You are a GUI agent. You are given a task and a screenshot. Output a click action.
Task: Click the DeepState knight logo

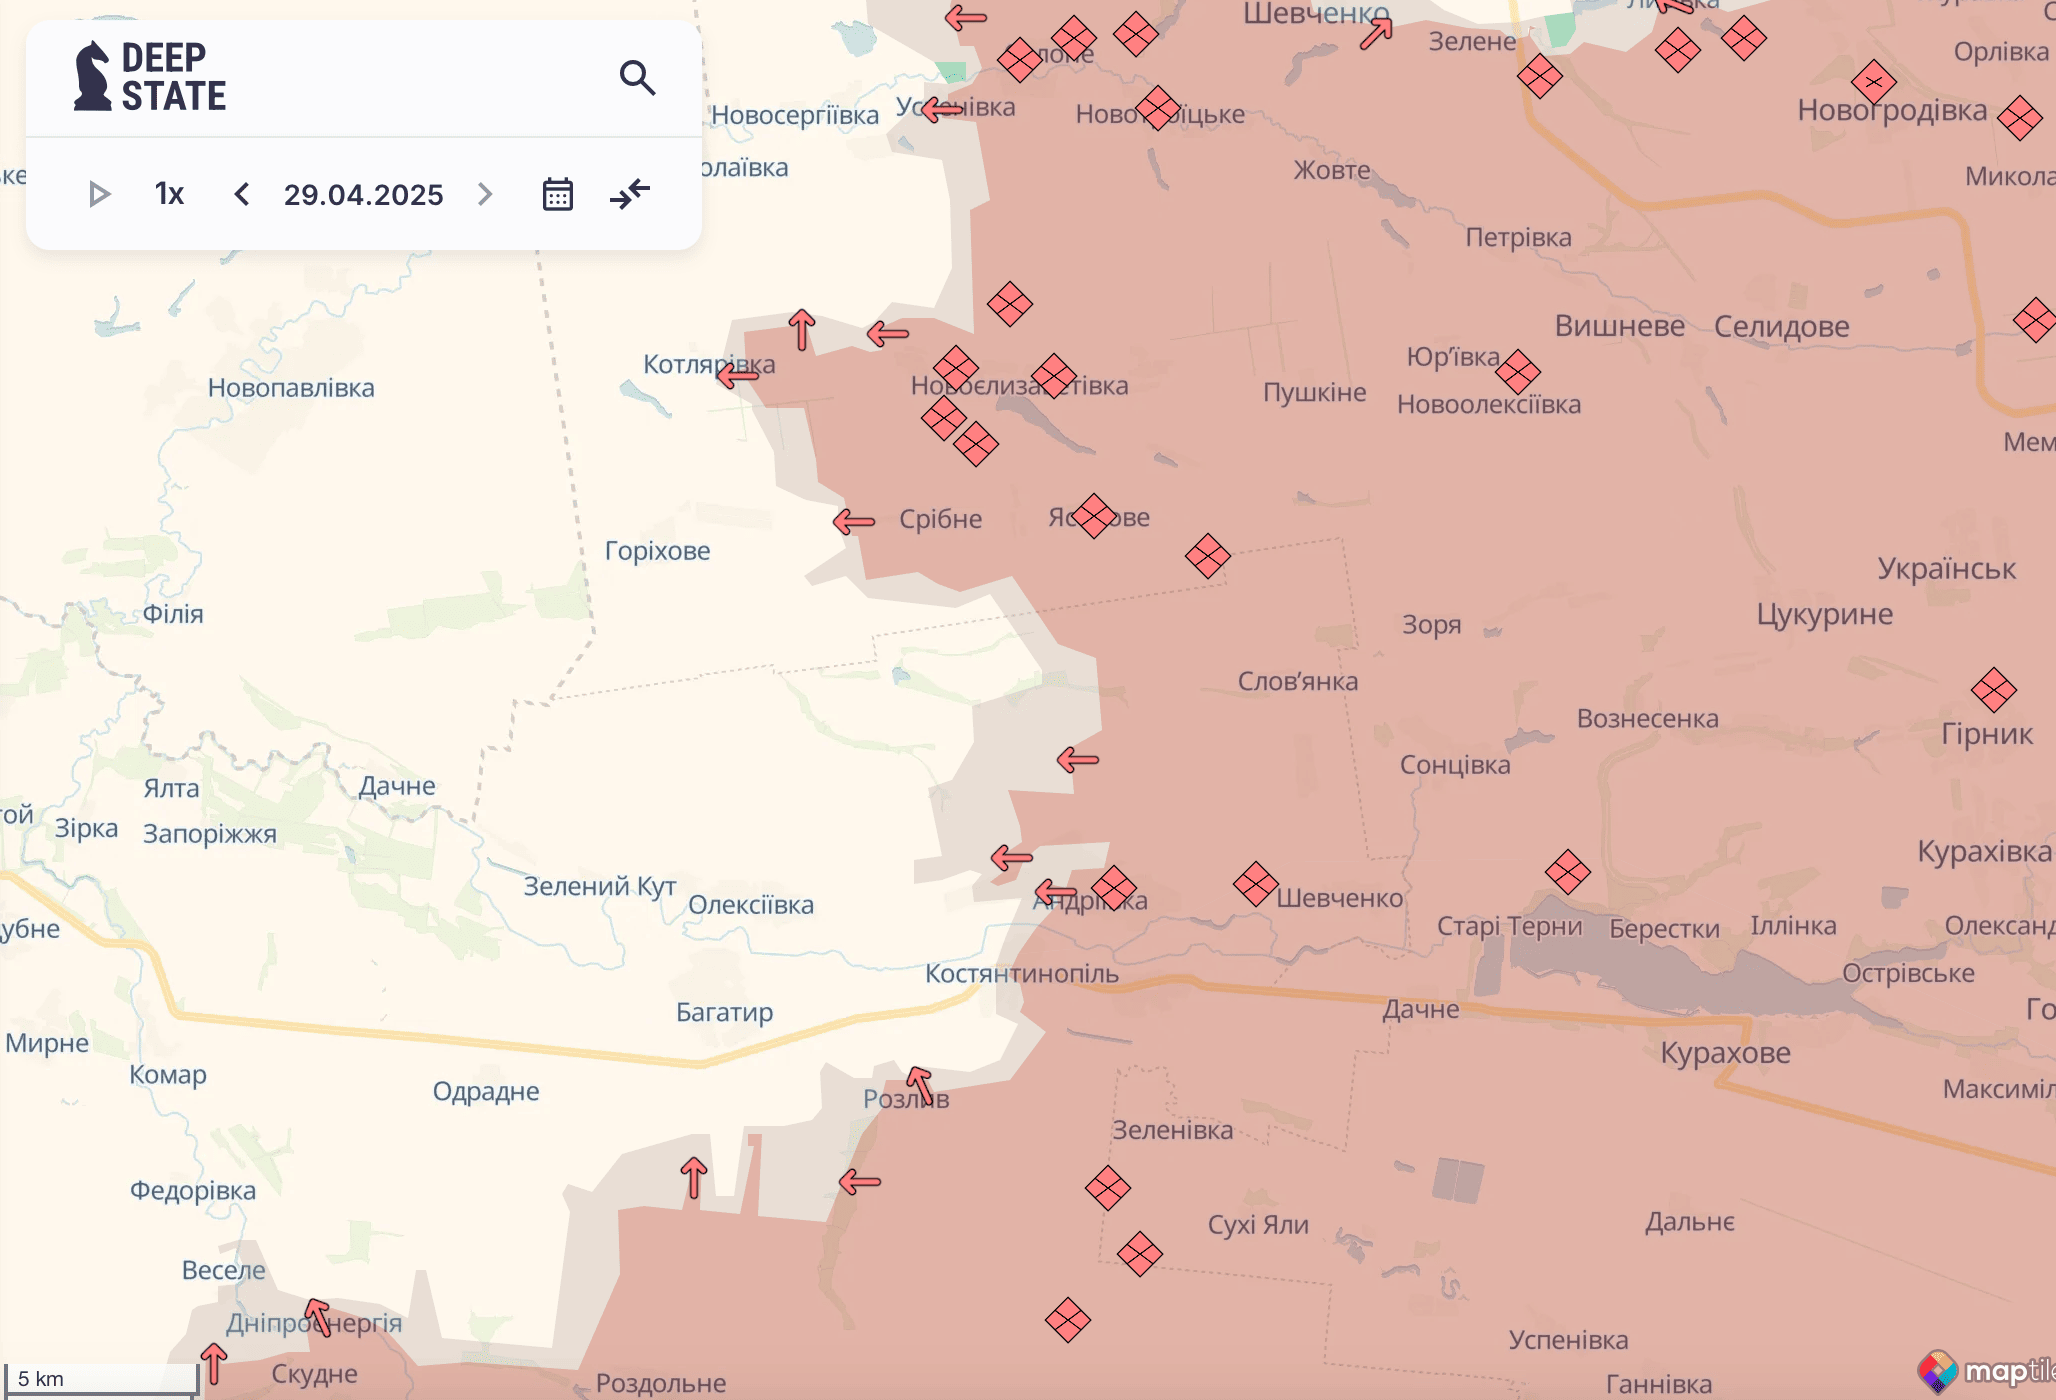pyautogui.click(x=93, y=76)
